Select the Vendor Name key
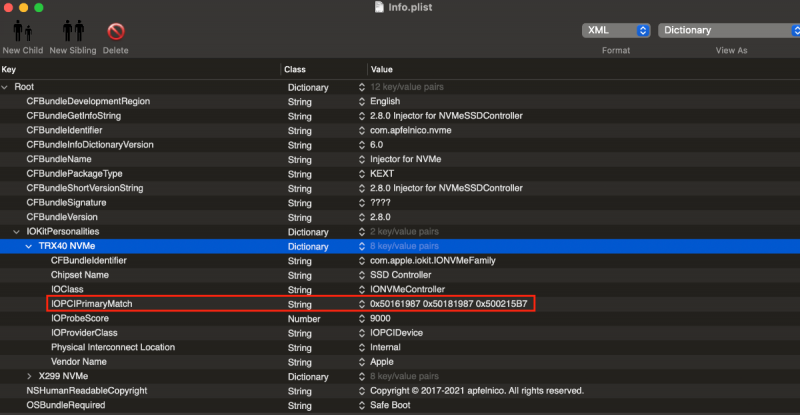Image resolution: width=800 pixels, height=415 pixels. (x=79, y=361)
